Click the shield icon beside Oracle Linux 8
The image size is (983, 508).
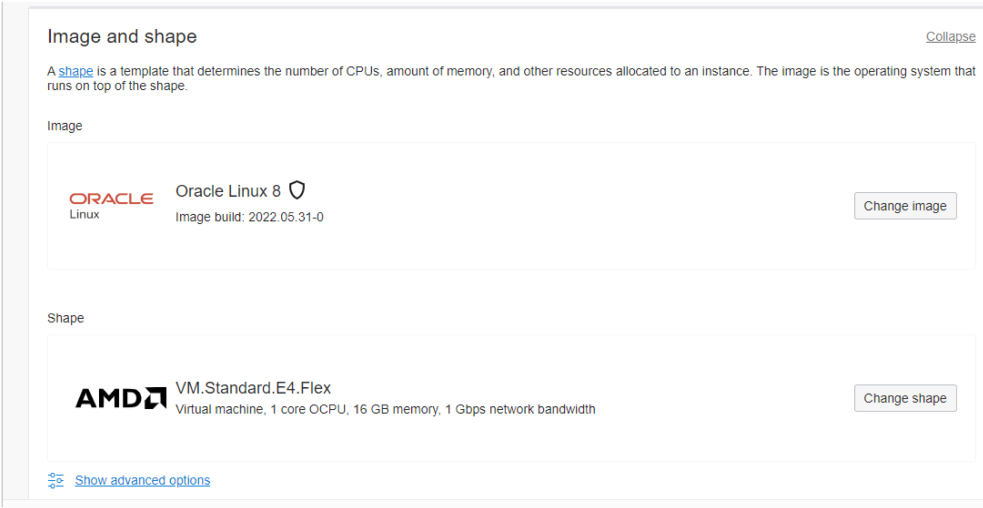coord(297,190)
